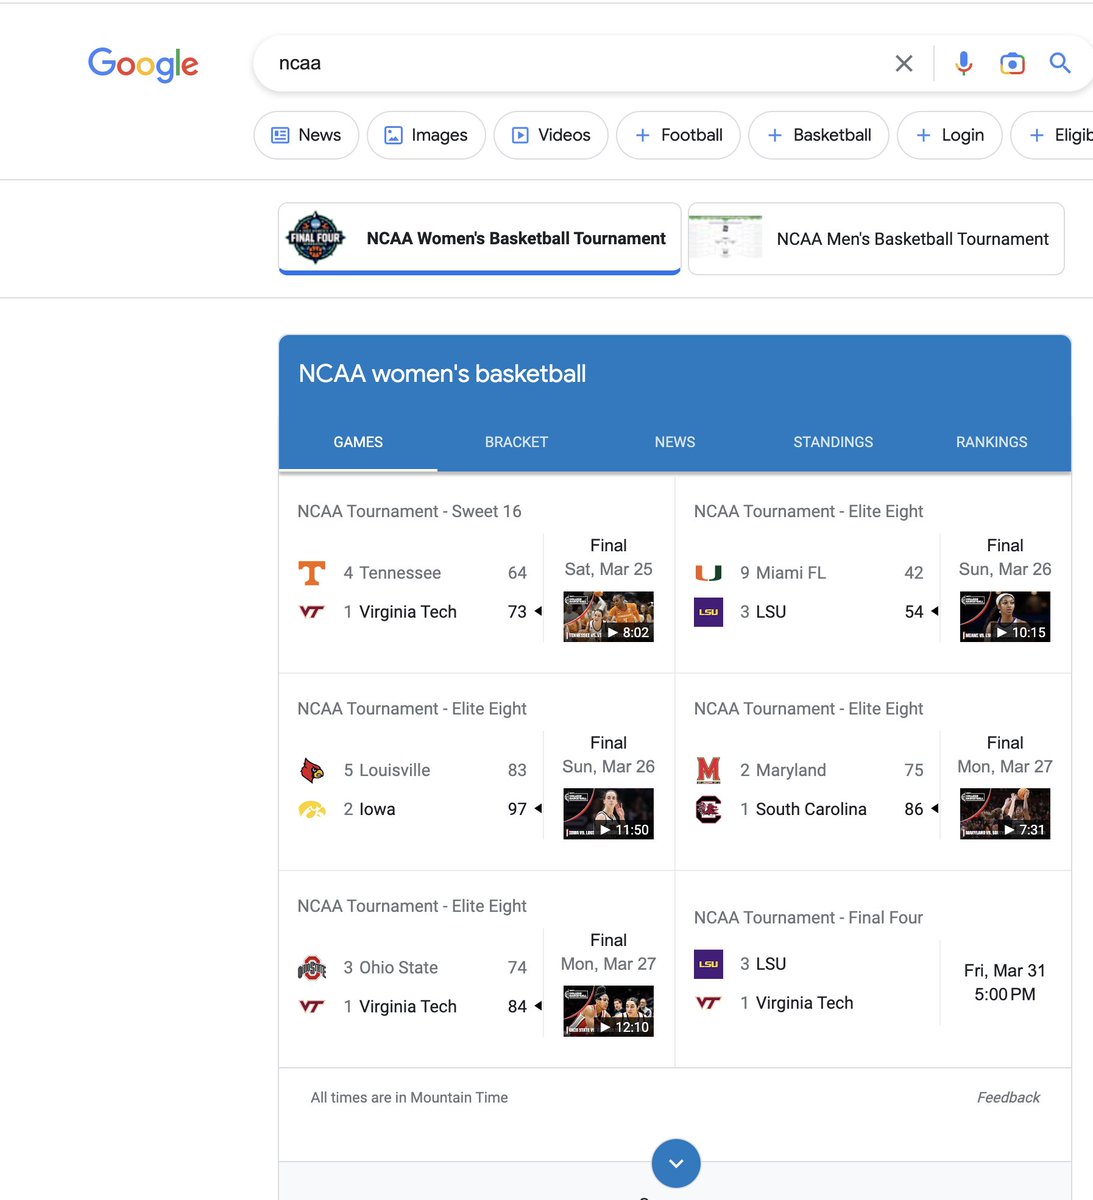Add Football to the search query
1093x1200 pixels.
click(x=678, y=135)
